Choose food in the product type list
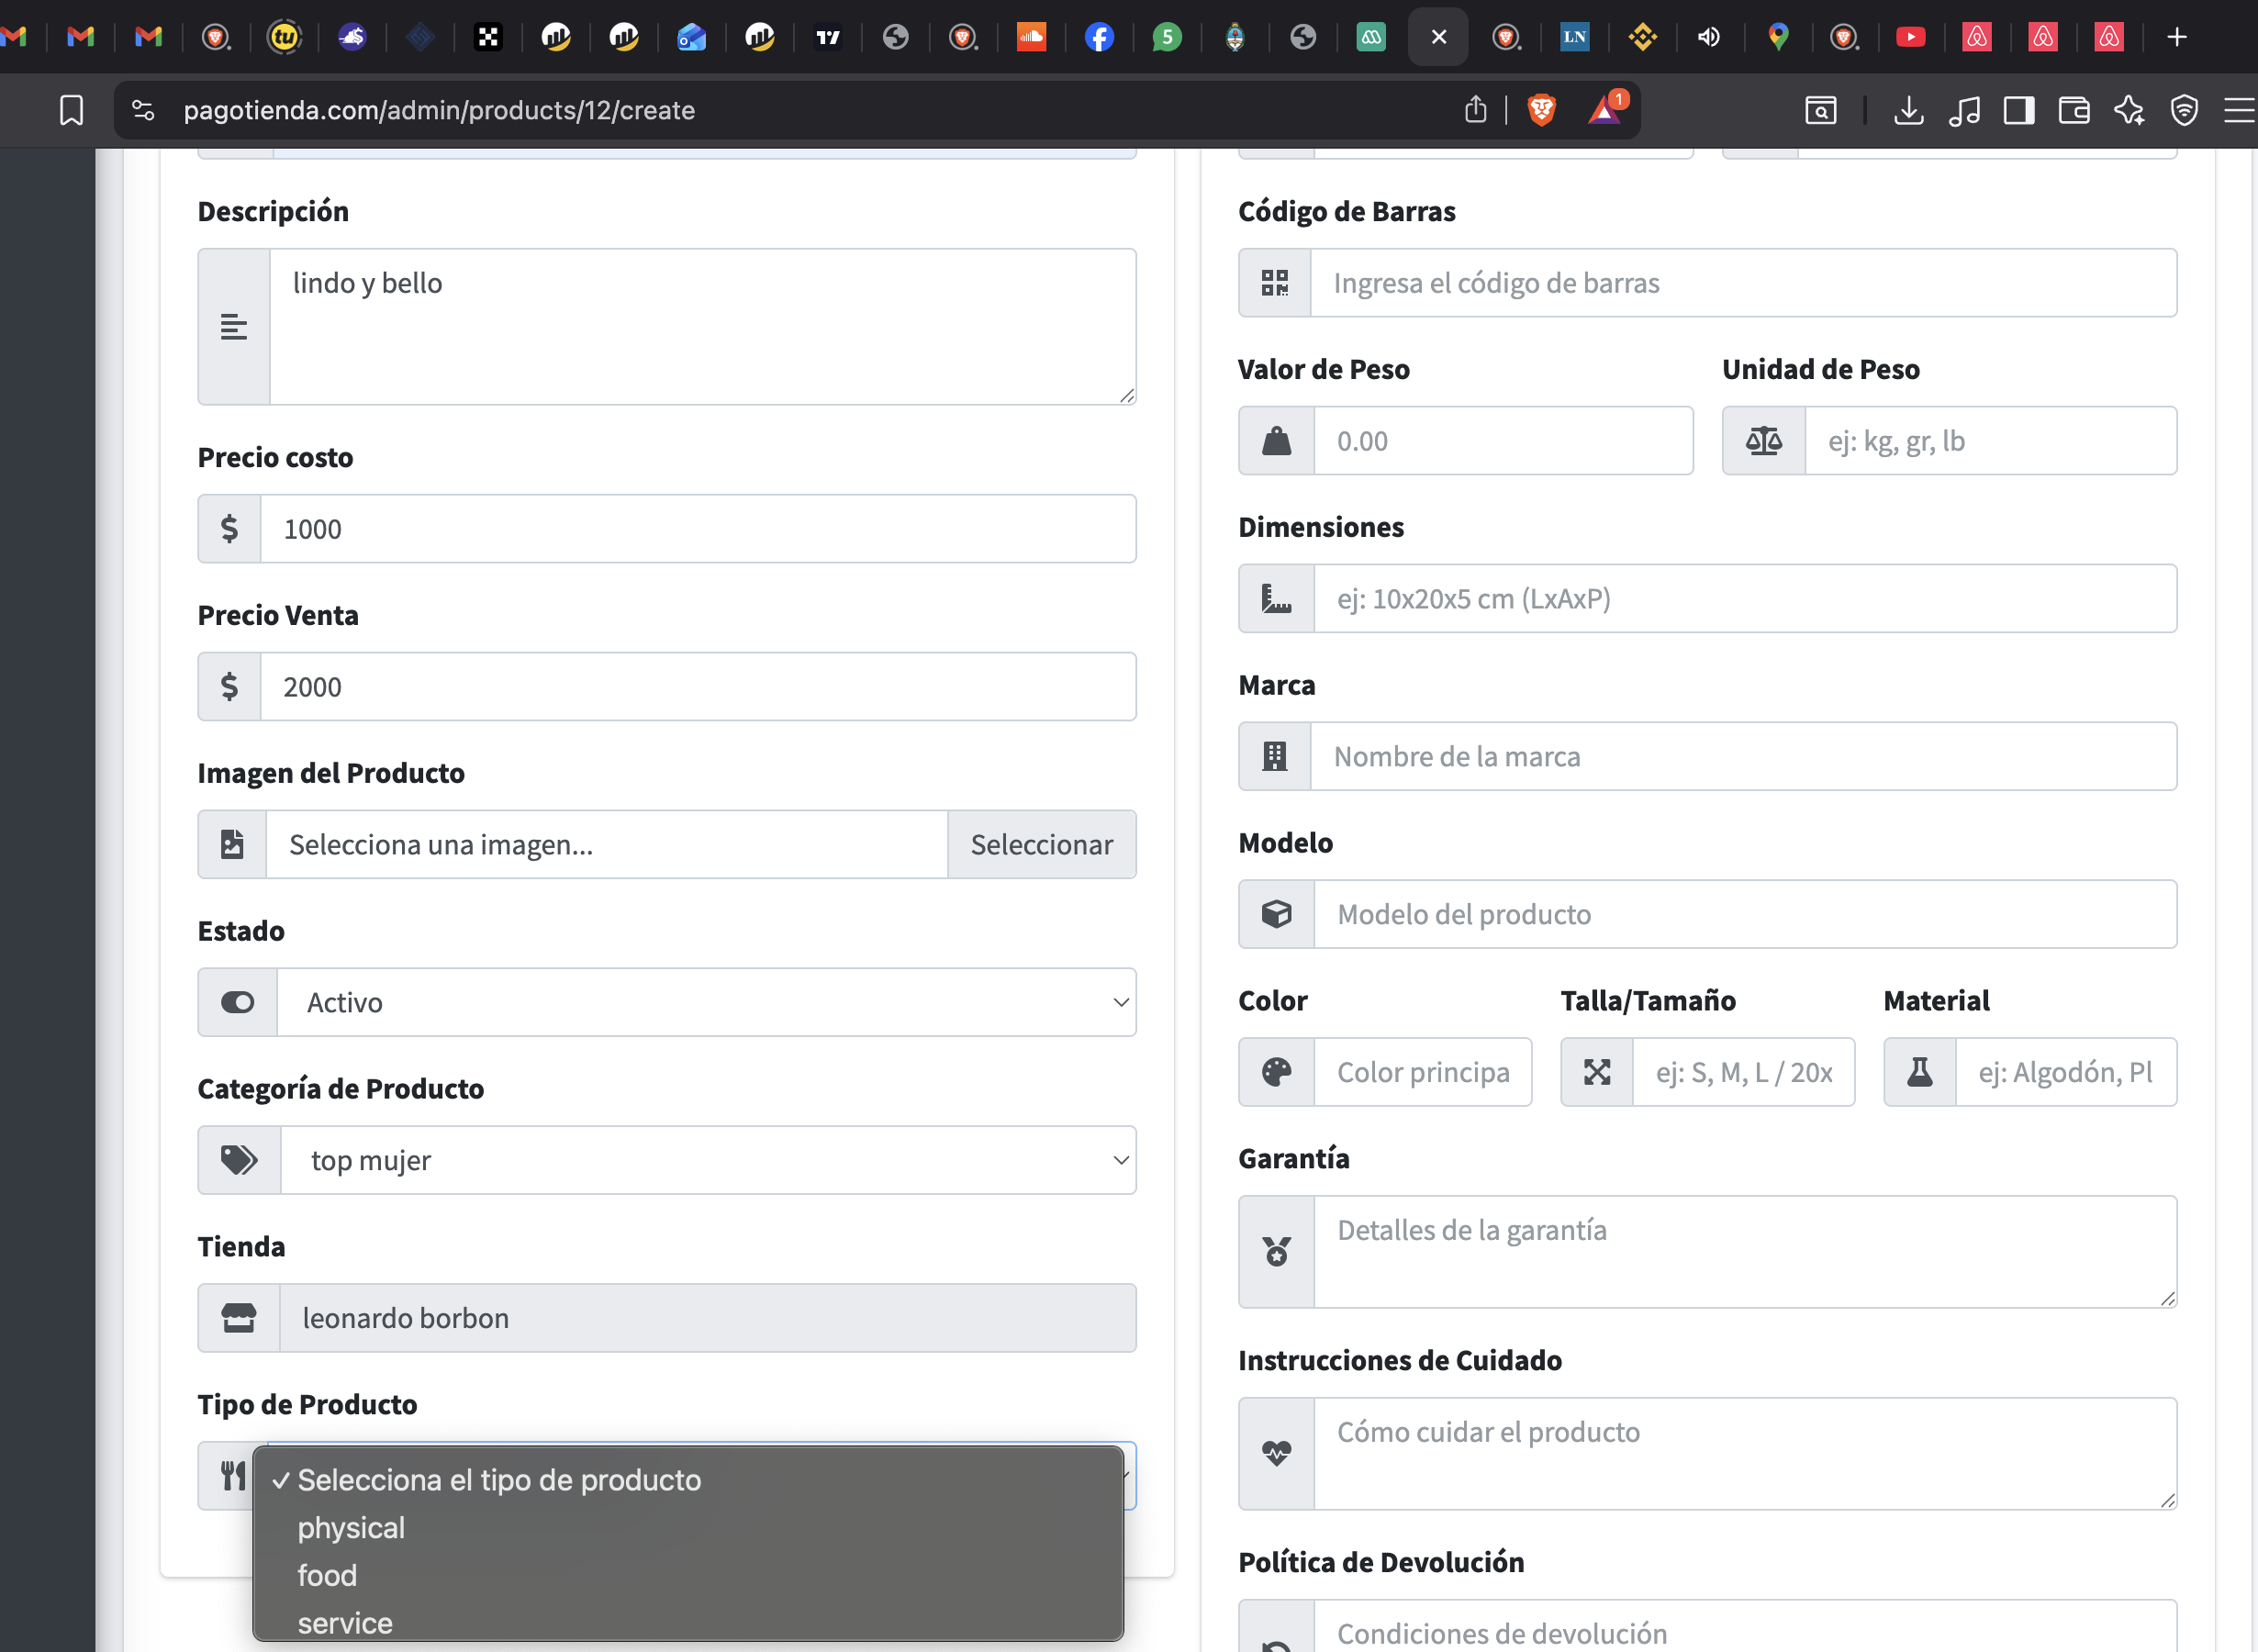 (327, 1575)
